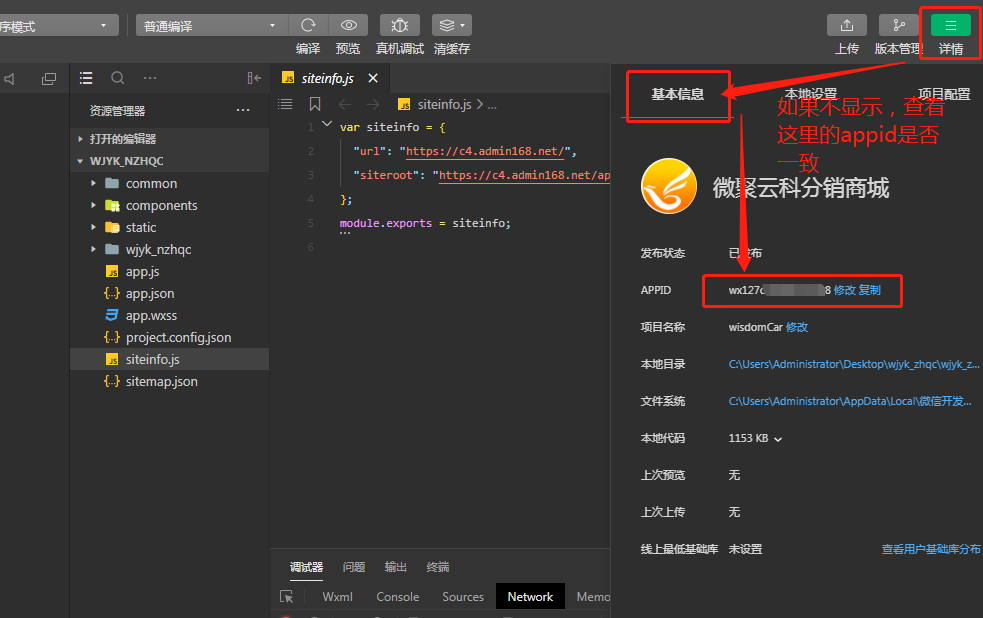This screenshot has width=983, height=618.
Task: Open the search icon in sidebar
Action: point(117,78)
